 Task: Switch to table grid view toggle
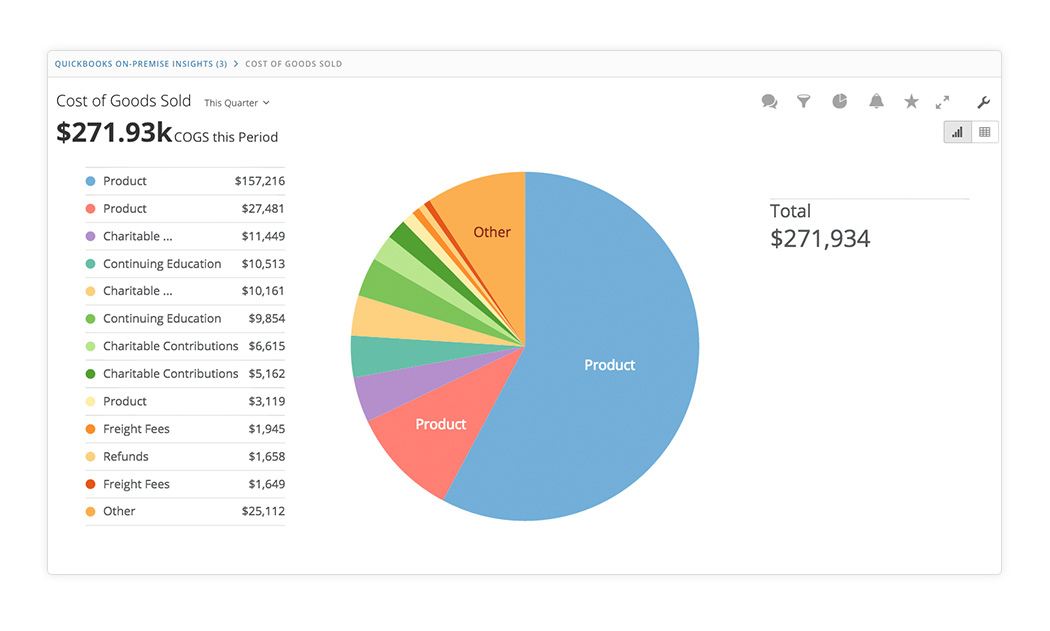(985, 132)
